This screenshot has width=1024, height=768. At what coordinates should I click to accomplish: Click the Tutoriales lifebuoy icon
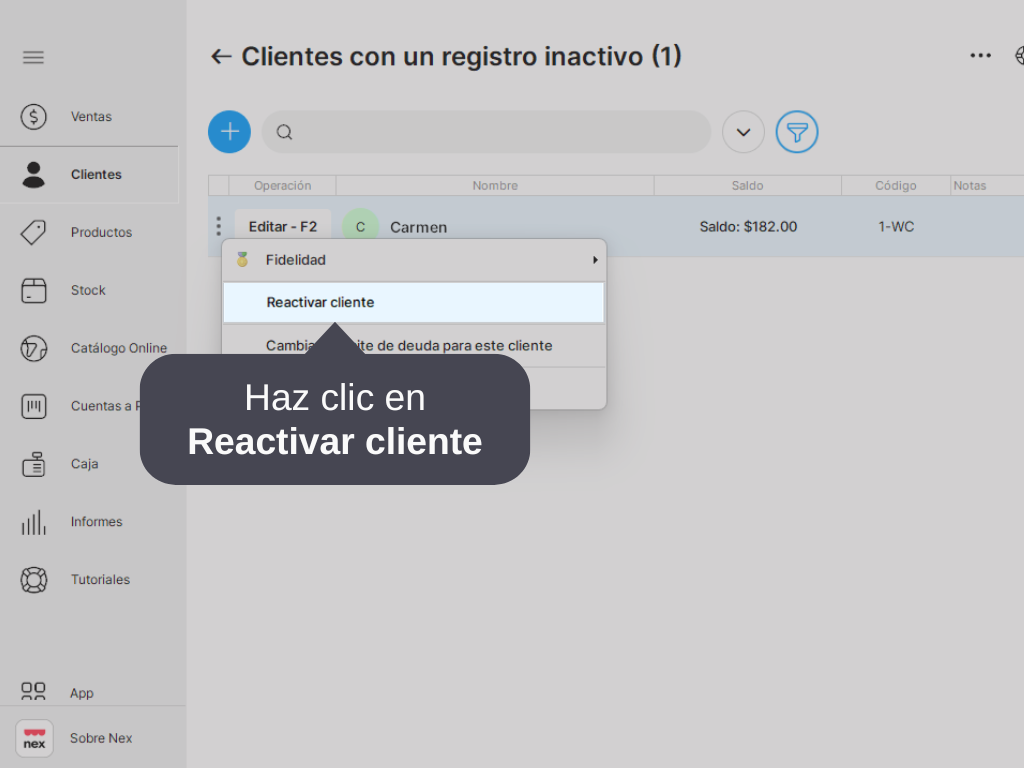pyautogui.click(x=33, y=580)
